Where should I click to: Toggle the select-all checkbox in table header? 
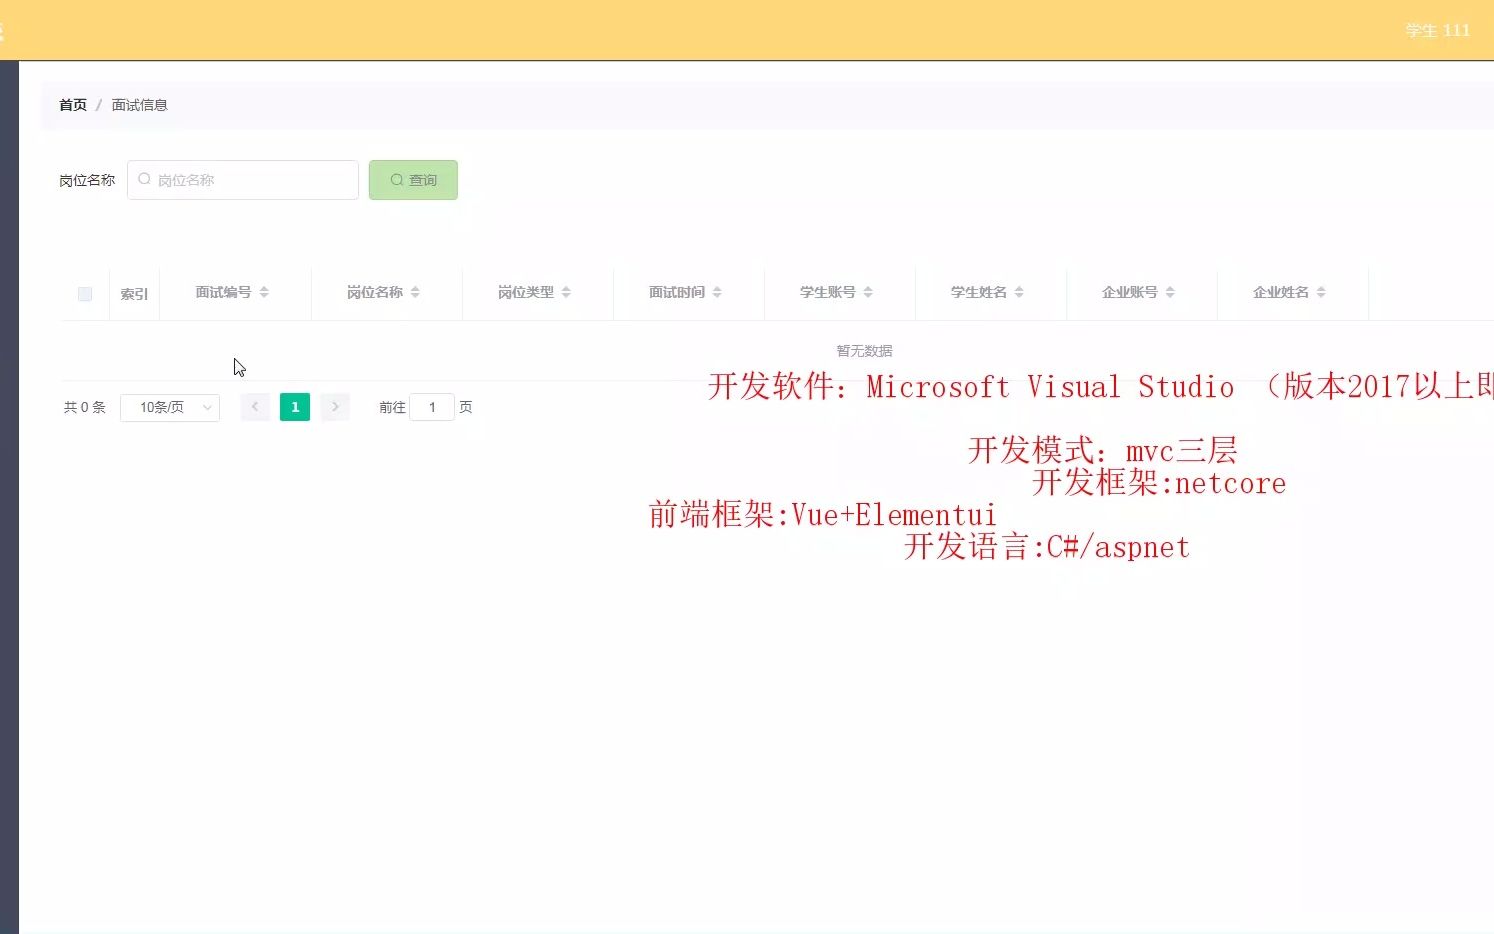85,294
